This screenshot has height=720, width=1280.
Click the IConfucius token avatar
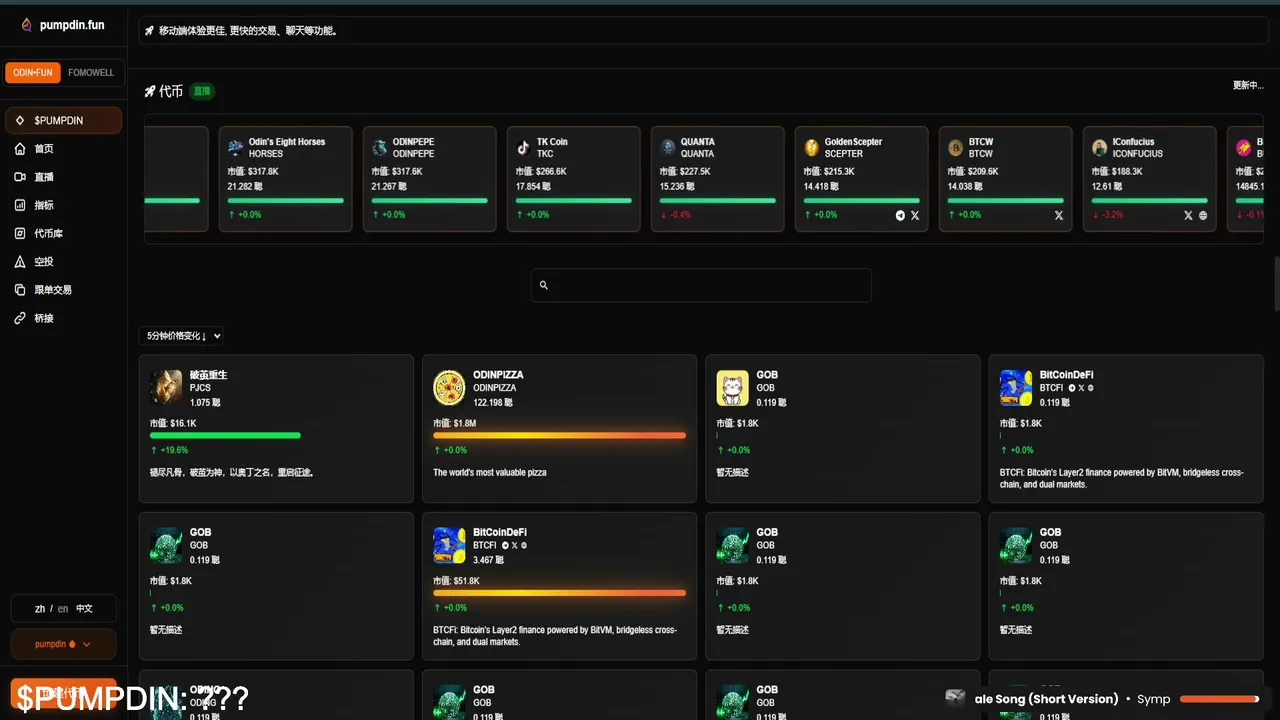1100,148
